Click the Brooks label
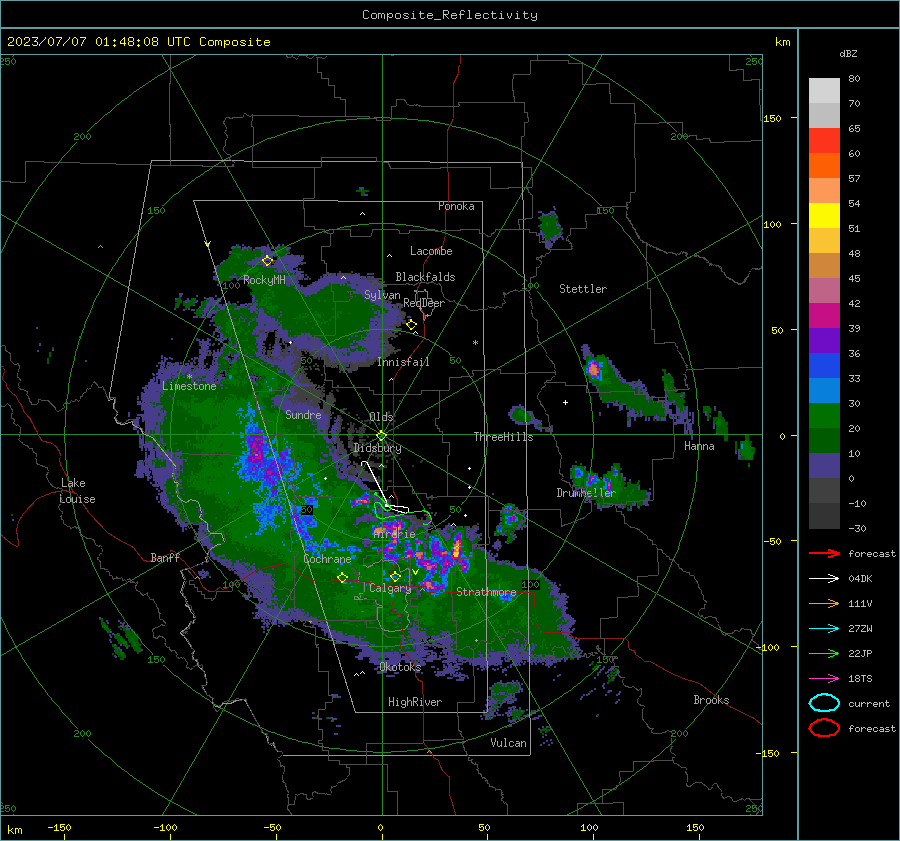Screen dimensions: 900x841 coord(711,700)
